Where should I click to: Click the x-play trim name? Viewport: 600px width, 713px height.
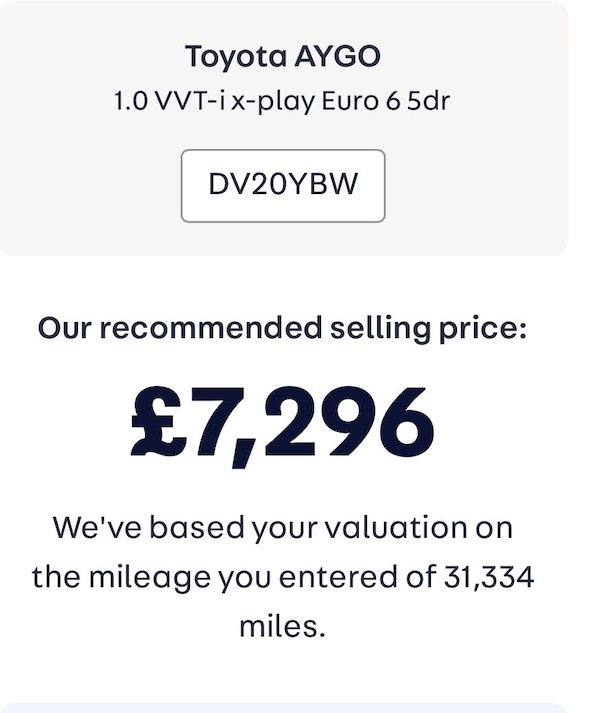(268, 102)
